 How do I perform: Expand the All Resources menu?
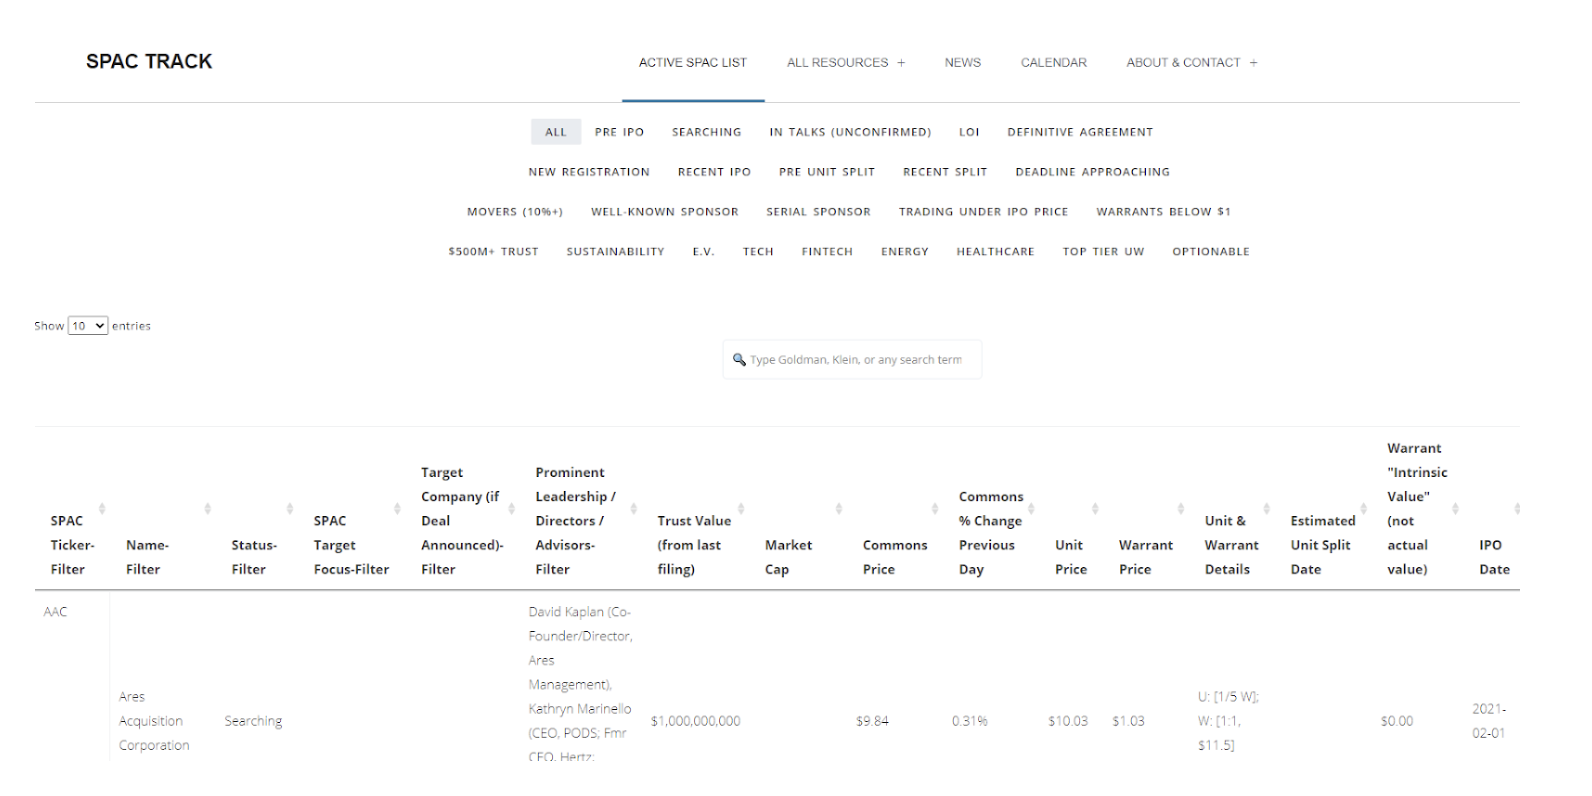pyautogui.click(x=845, y=62)
